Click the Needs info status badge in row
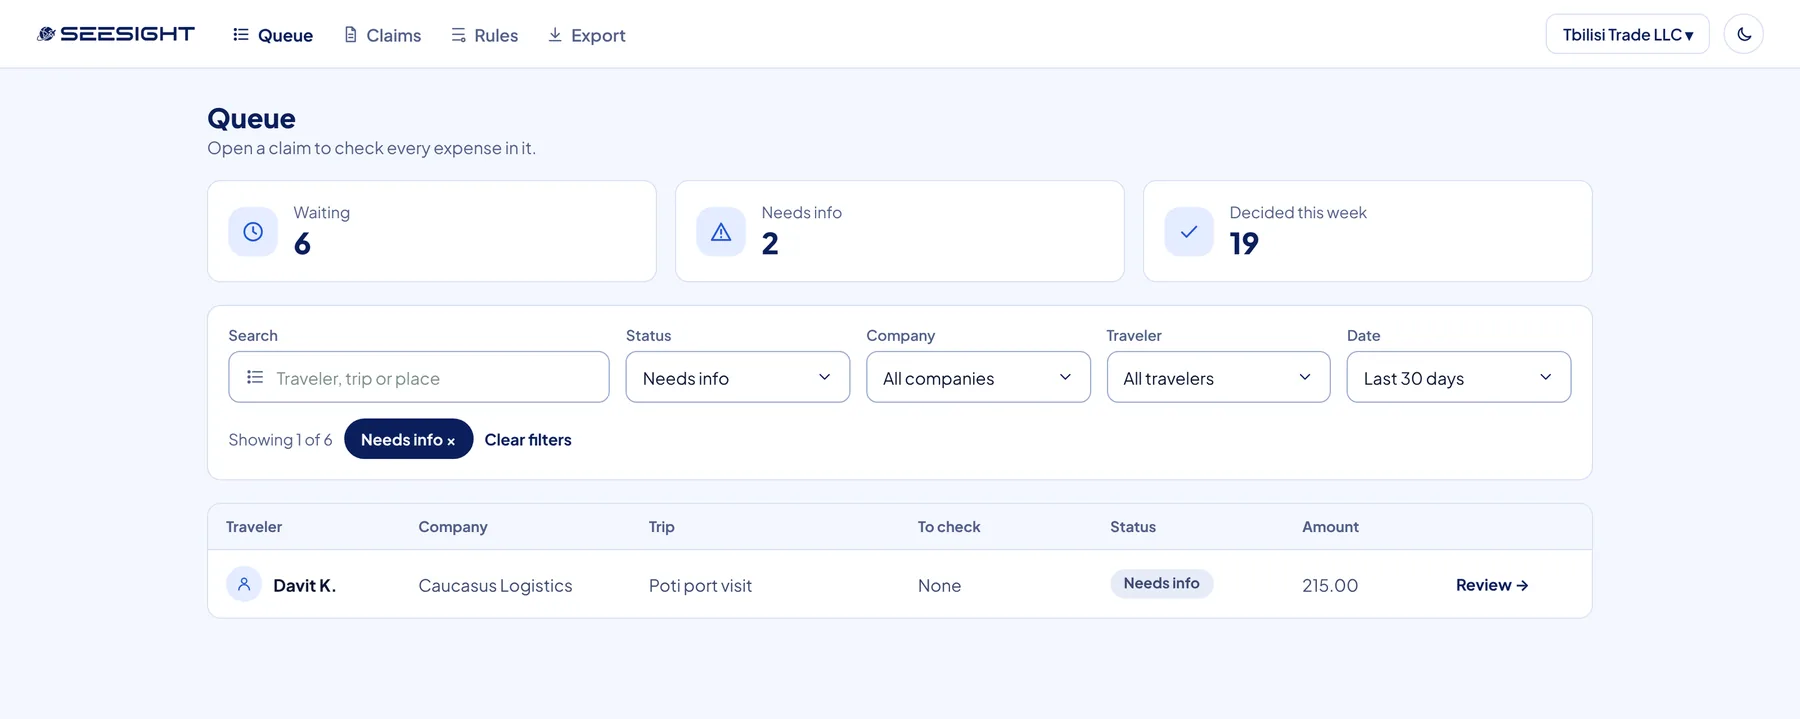1800x719 pixels. [1161, 583]
